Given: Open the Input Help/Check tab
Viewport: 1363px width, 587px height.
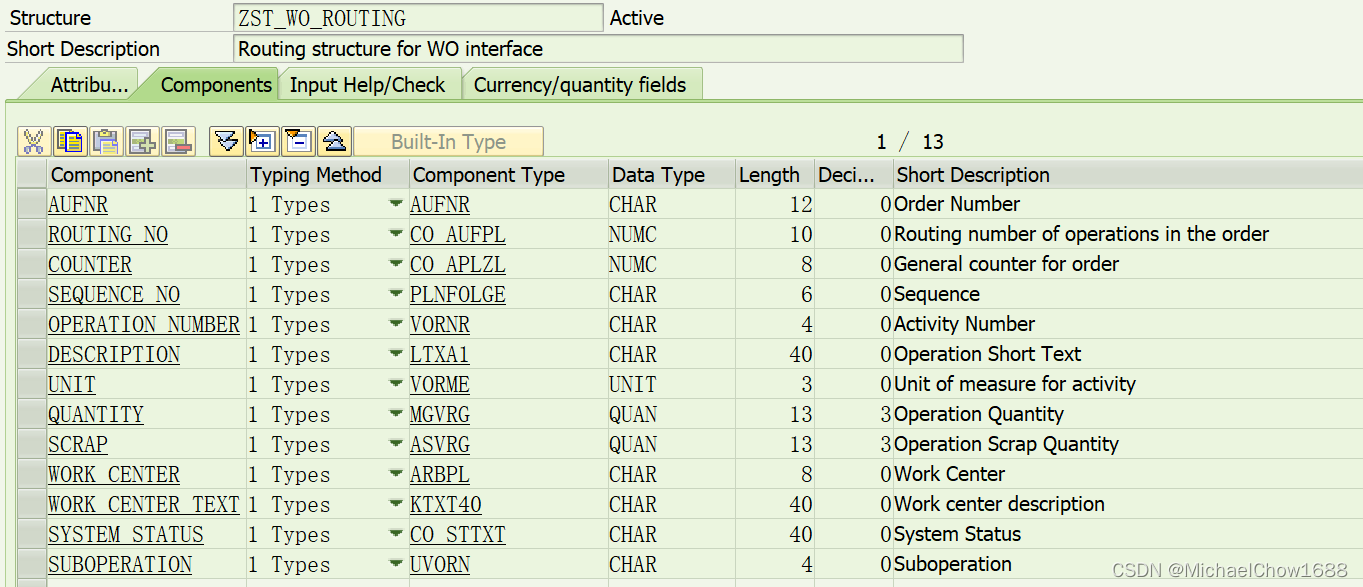Looking at the screenshot, I should [367, 85].
